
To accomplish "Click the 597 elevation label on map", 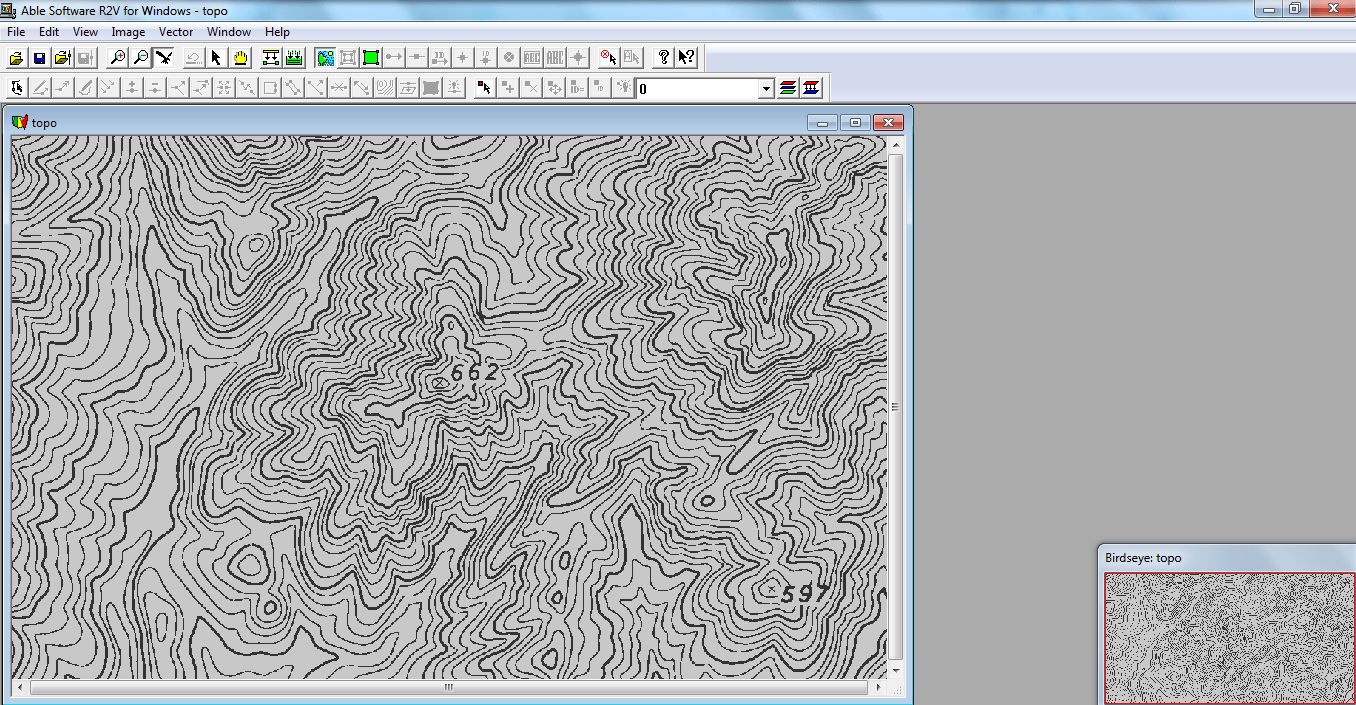I will [x=804, y=594].
